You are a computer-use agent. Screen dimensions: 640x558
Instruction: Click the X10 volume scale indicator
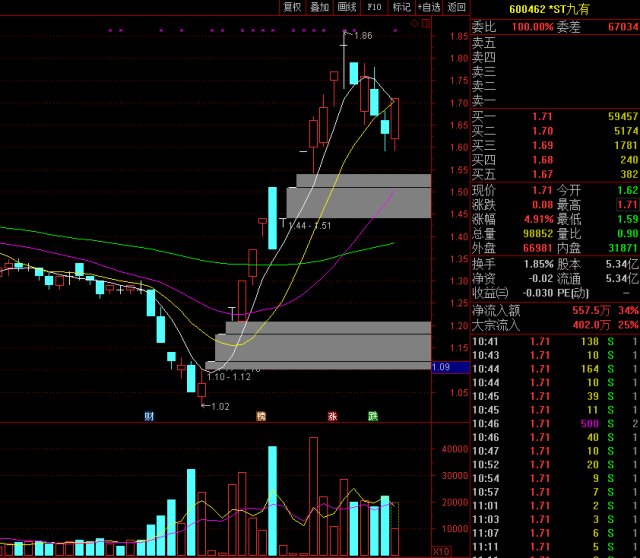(440, 551)
